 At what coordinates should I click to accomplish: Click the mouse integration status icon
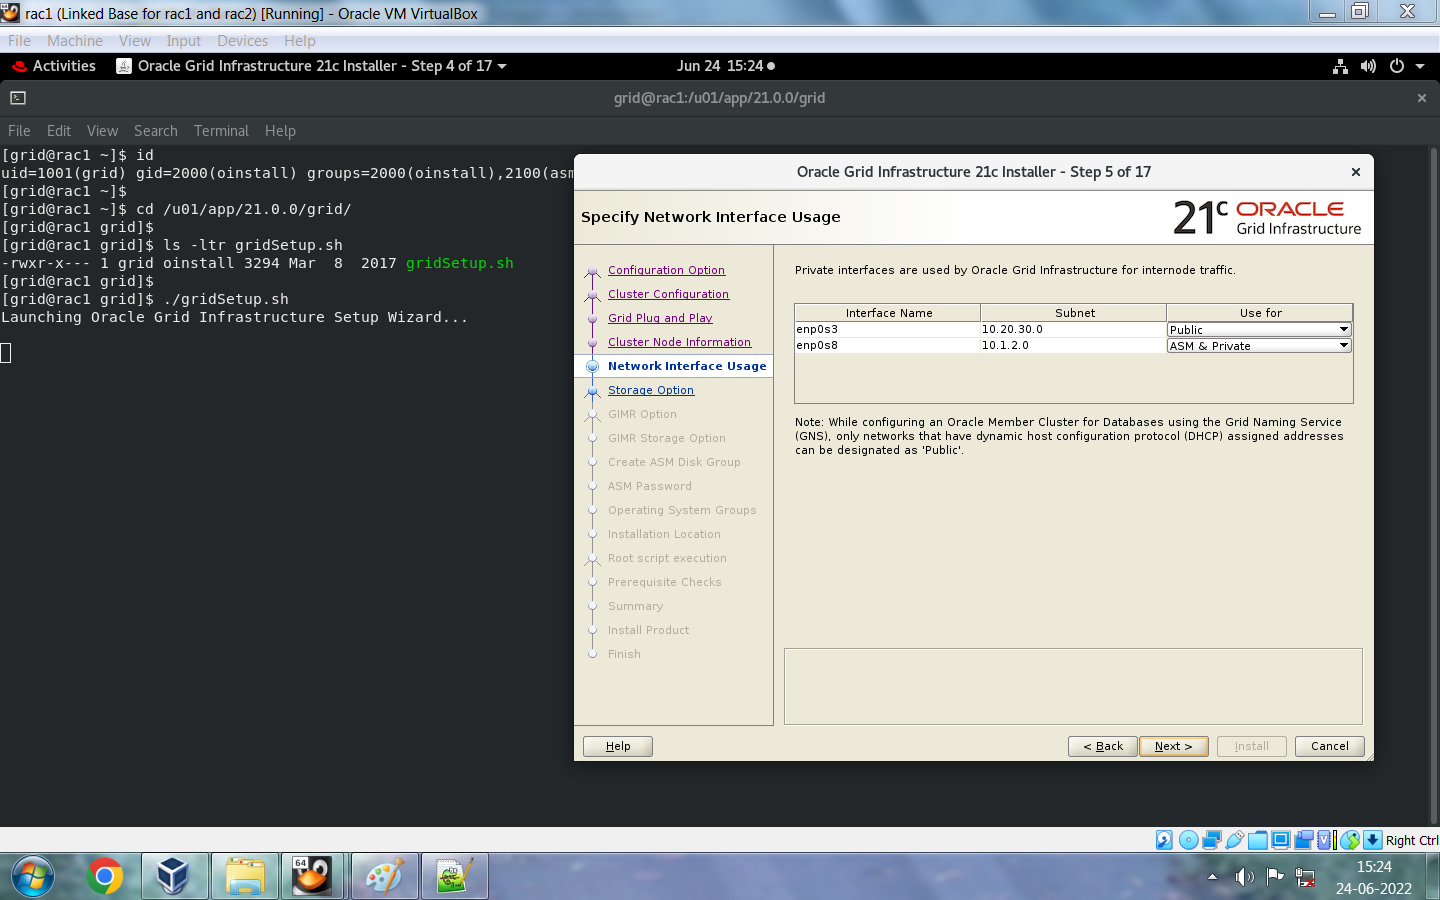click(1350, 840)
